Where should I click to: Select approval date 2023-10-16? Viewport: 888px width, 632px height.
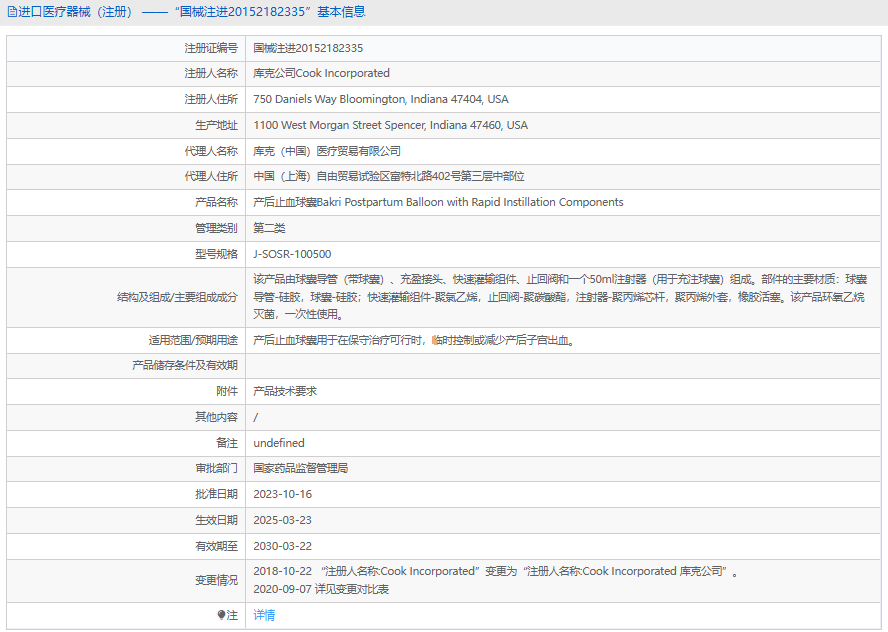tap(283, 494)
